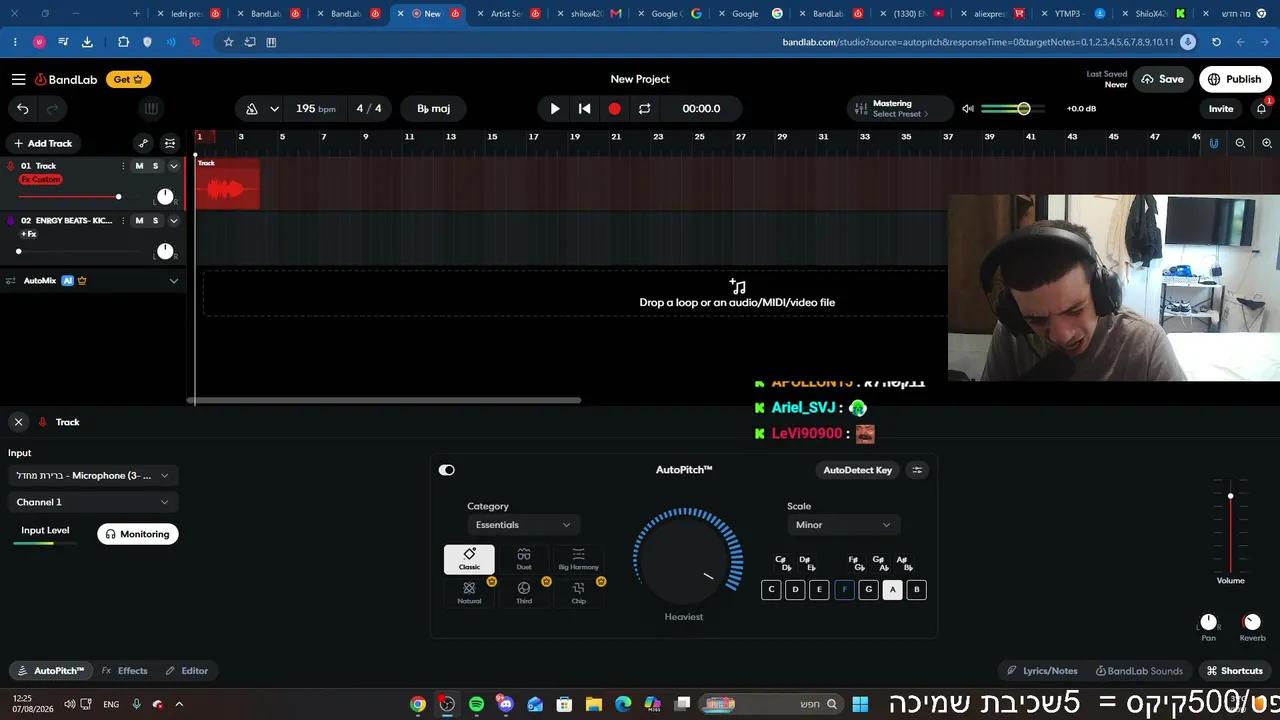1280x720 pixels.
Task: Open the Chrome downloads icon
Action: [87, 42]
